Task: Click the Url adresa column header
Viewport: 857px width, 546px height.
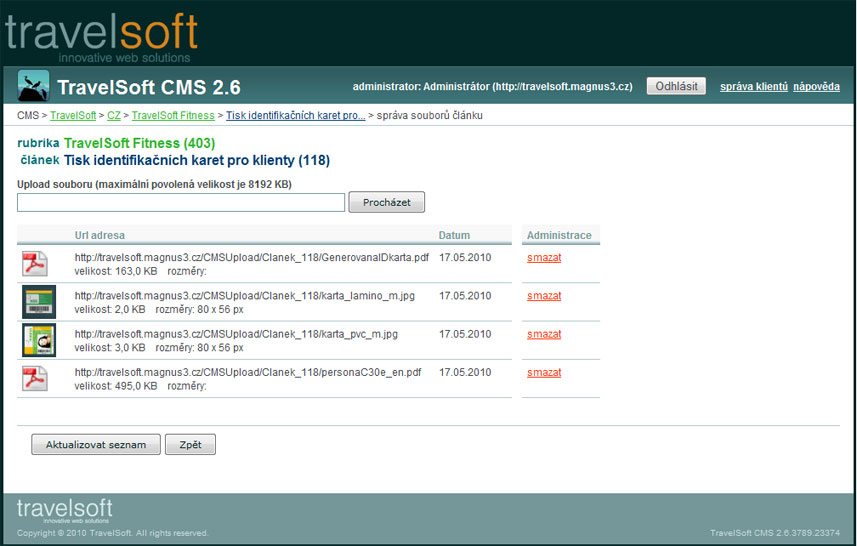Action: pyautogui.click(x=99, y=235)
